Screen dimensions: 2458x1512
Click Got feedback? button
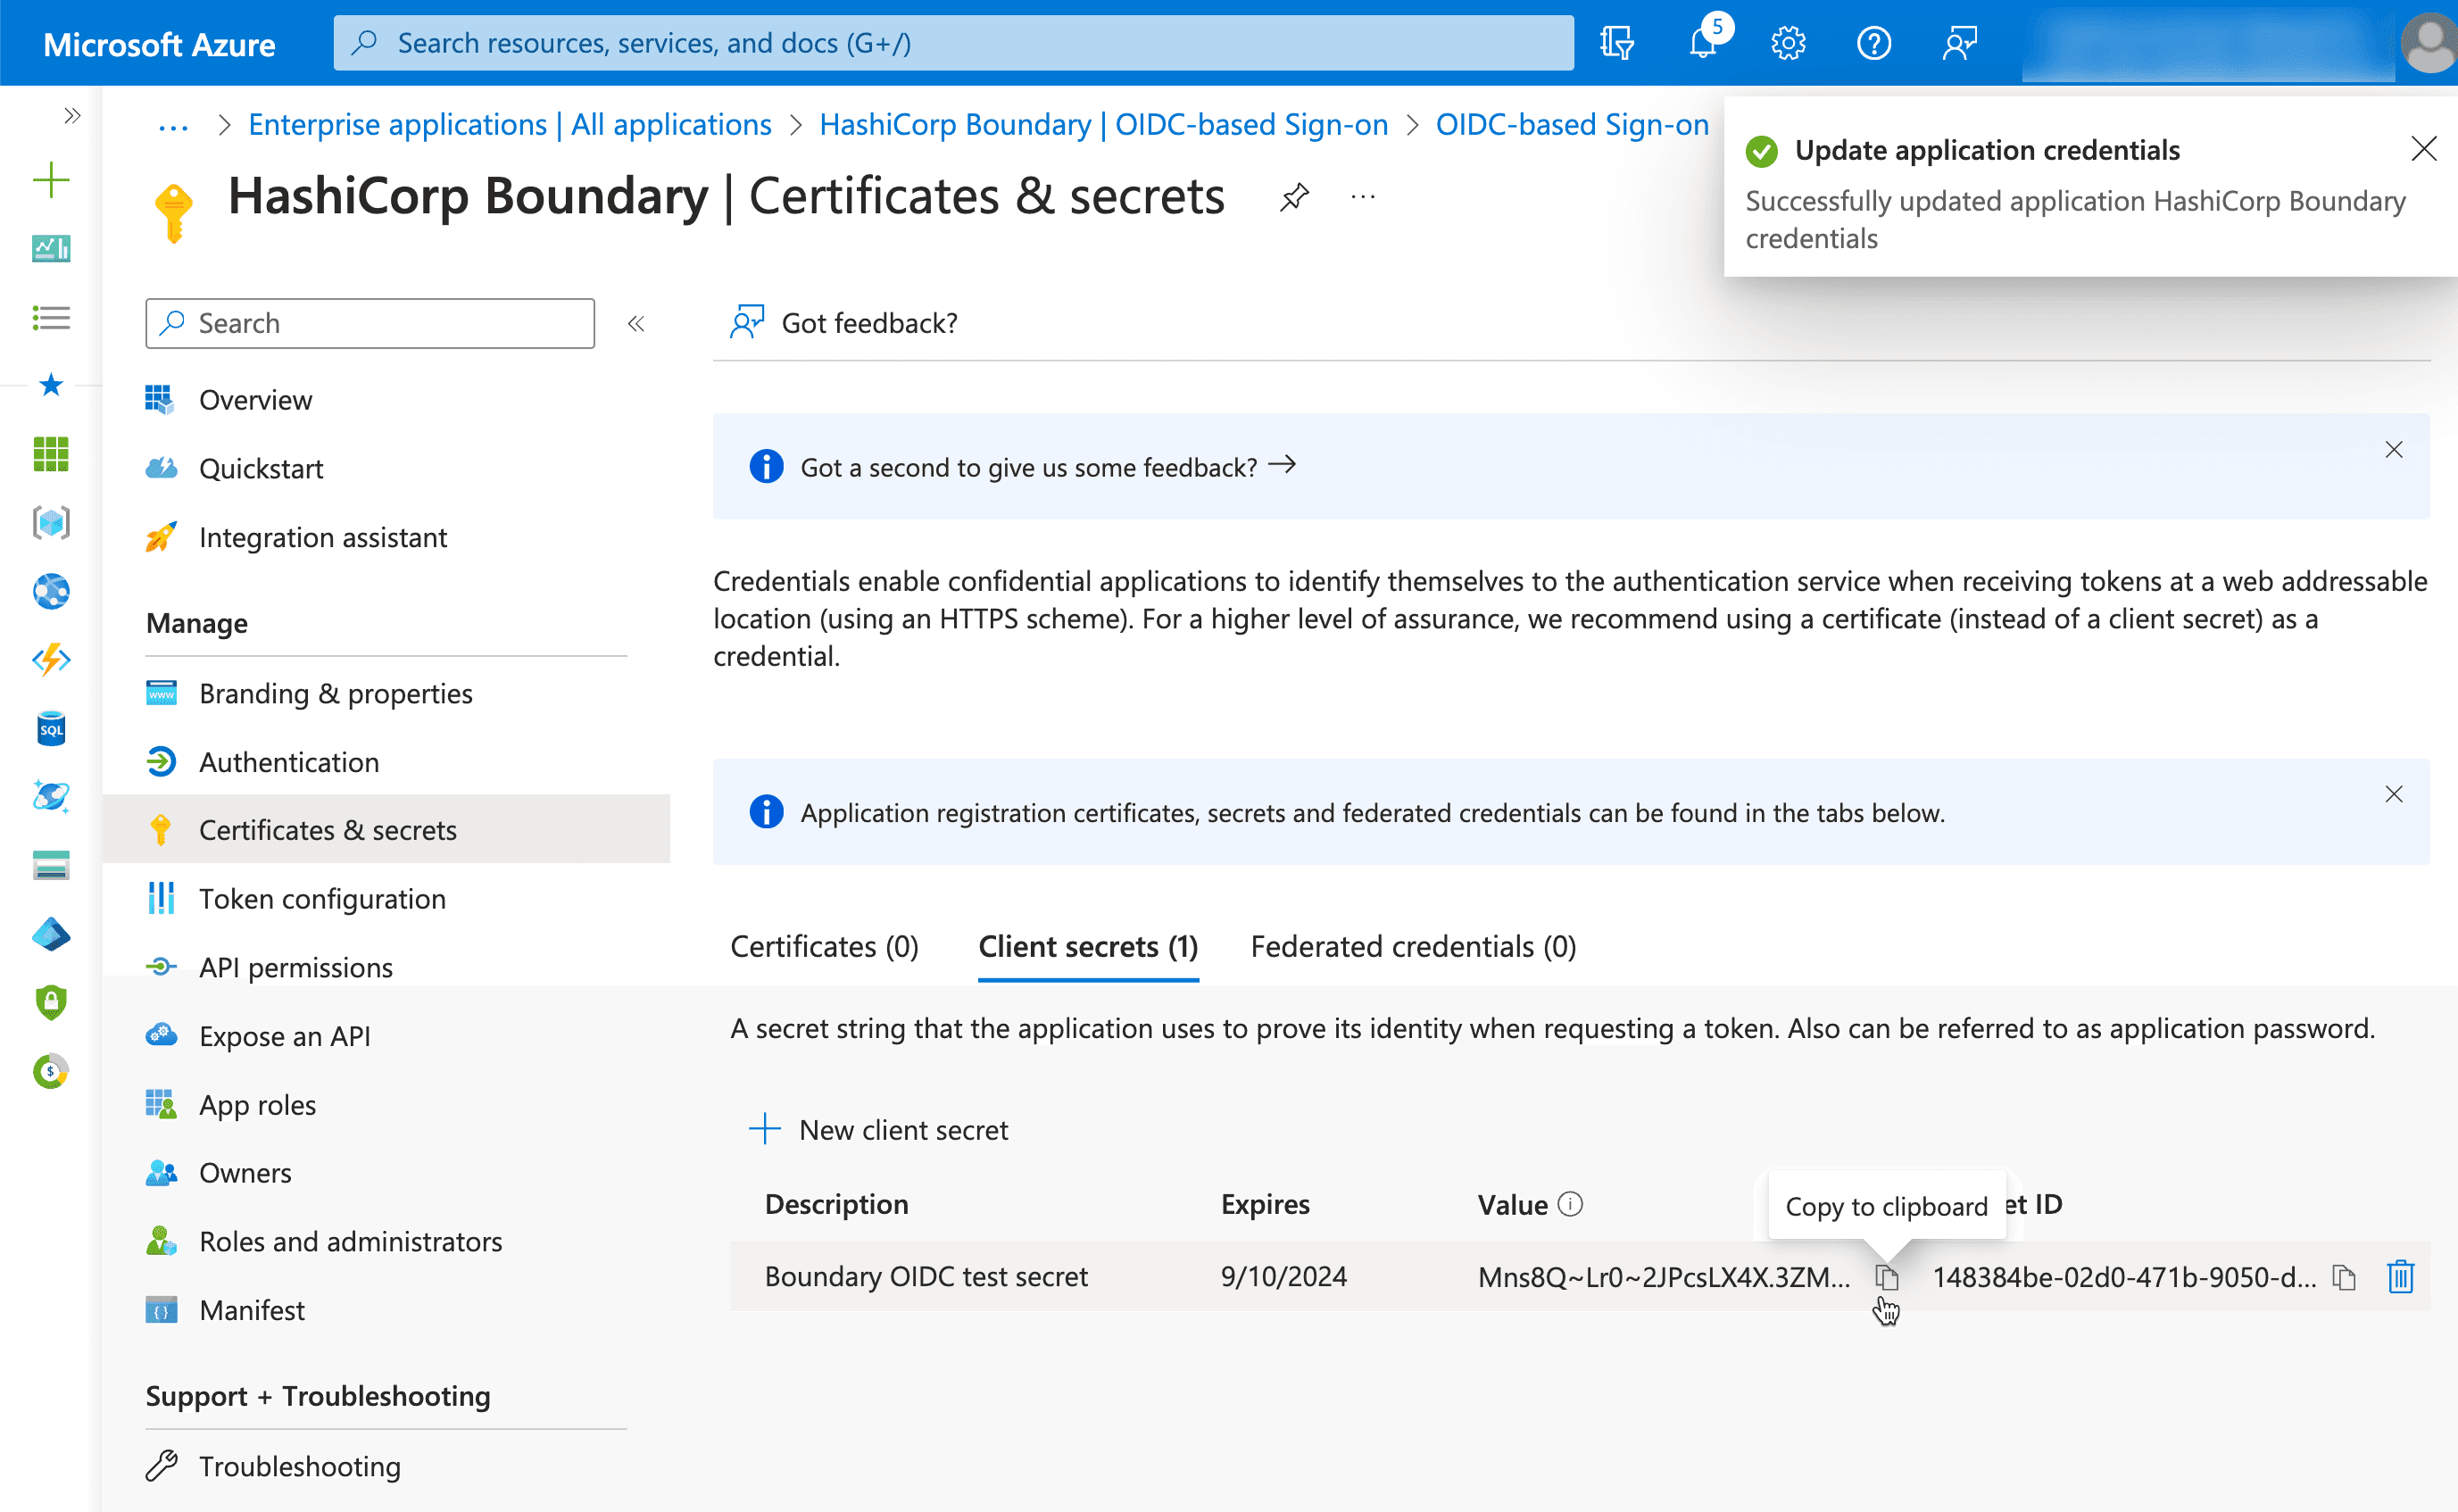(844, 323)
